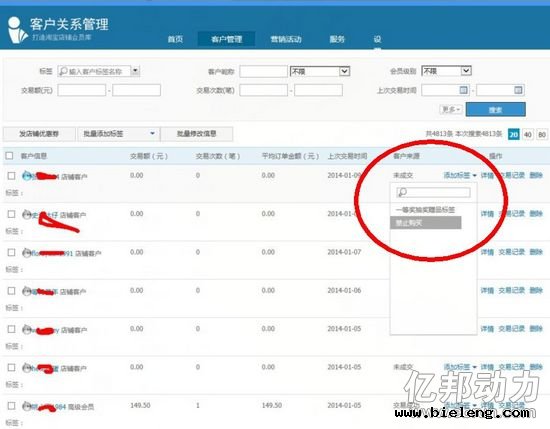Click 删除 on the 2014-01-05 未成交 row
Viewport: 550px width, 429px height.
click(536, 367)
